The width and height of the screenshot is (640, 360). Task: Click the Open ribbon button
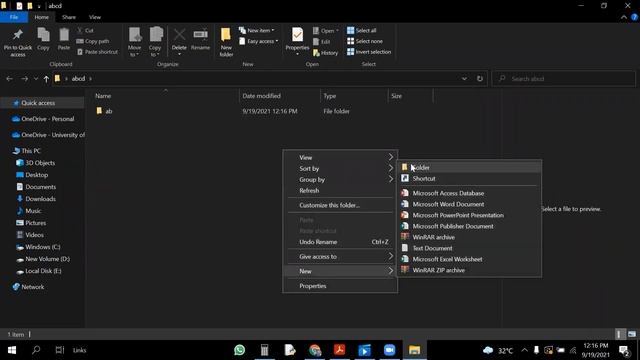(326, 31)
